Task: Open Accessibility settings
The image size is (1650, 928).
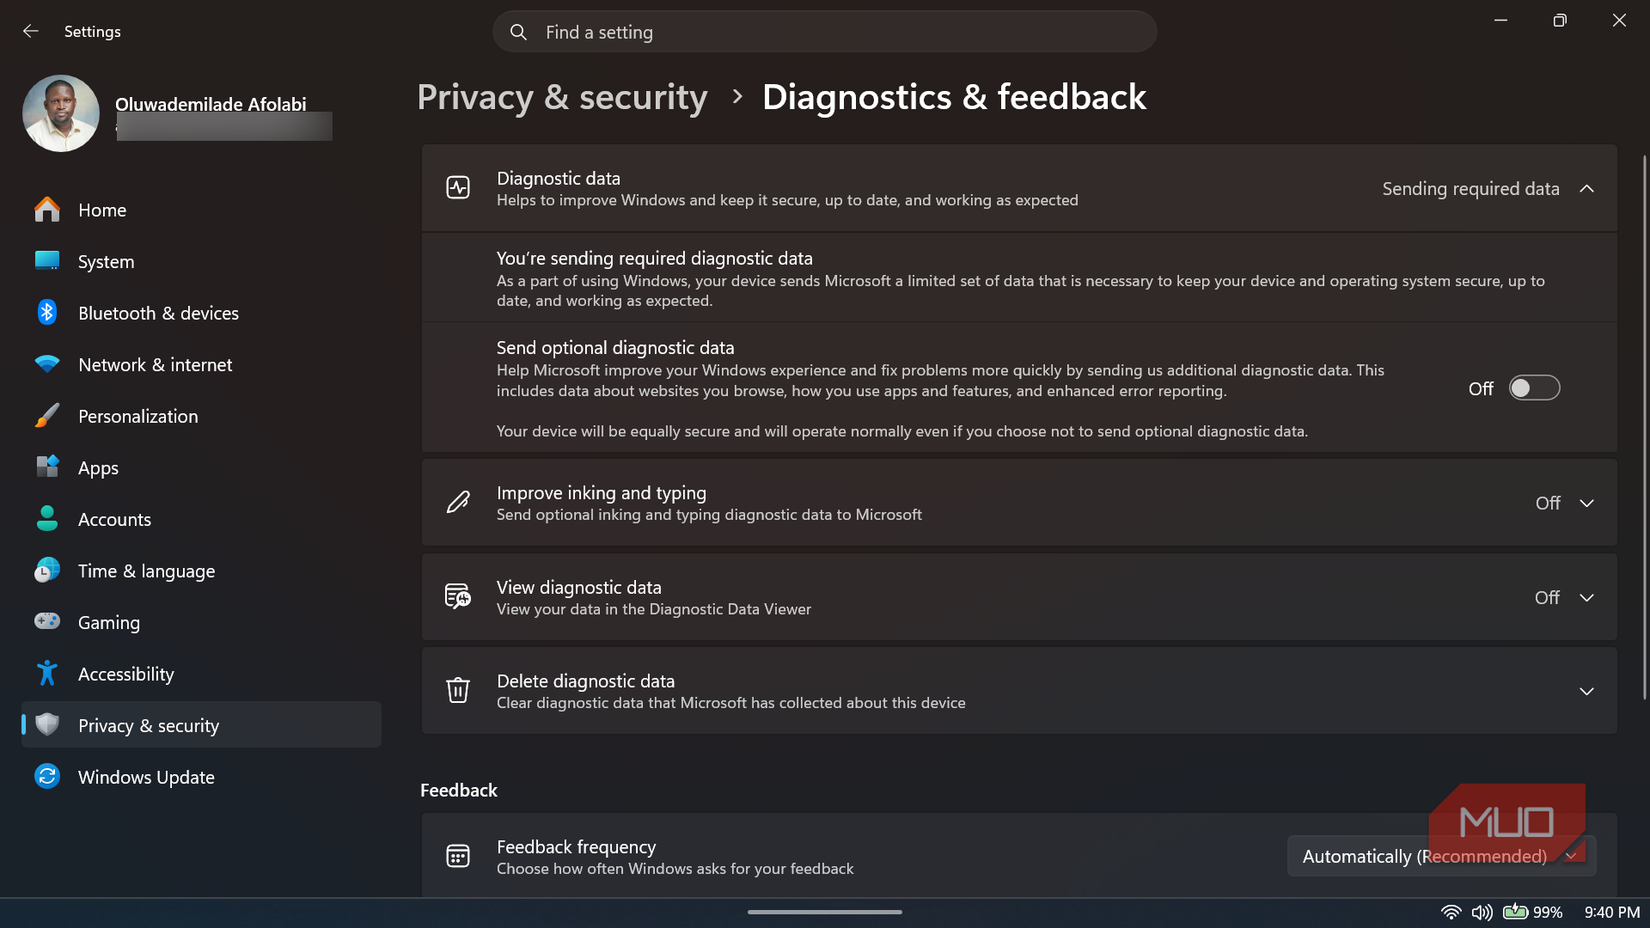Action: click(201, 674)
